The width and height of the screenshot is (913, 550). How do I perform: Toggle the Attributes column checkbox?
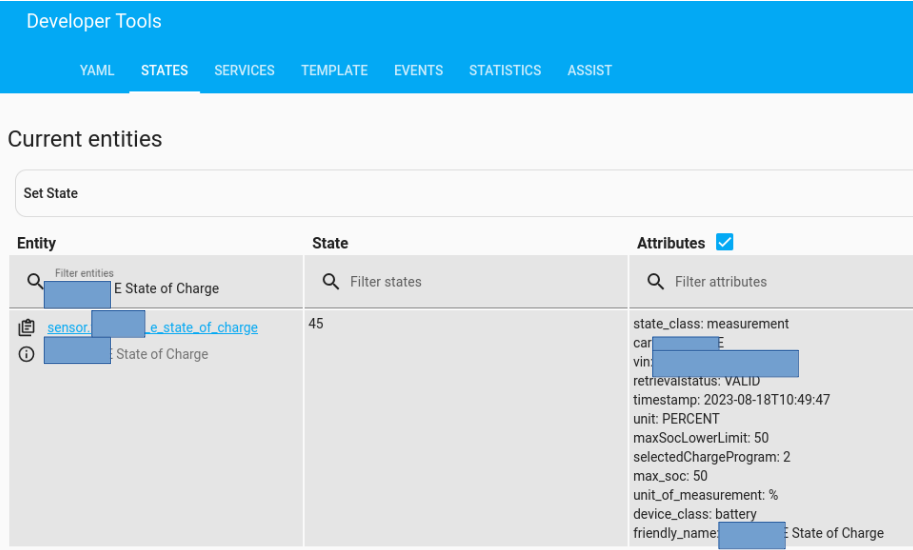pos(725,242)
